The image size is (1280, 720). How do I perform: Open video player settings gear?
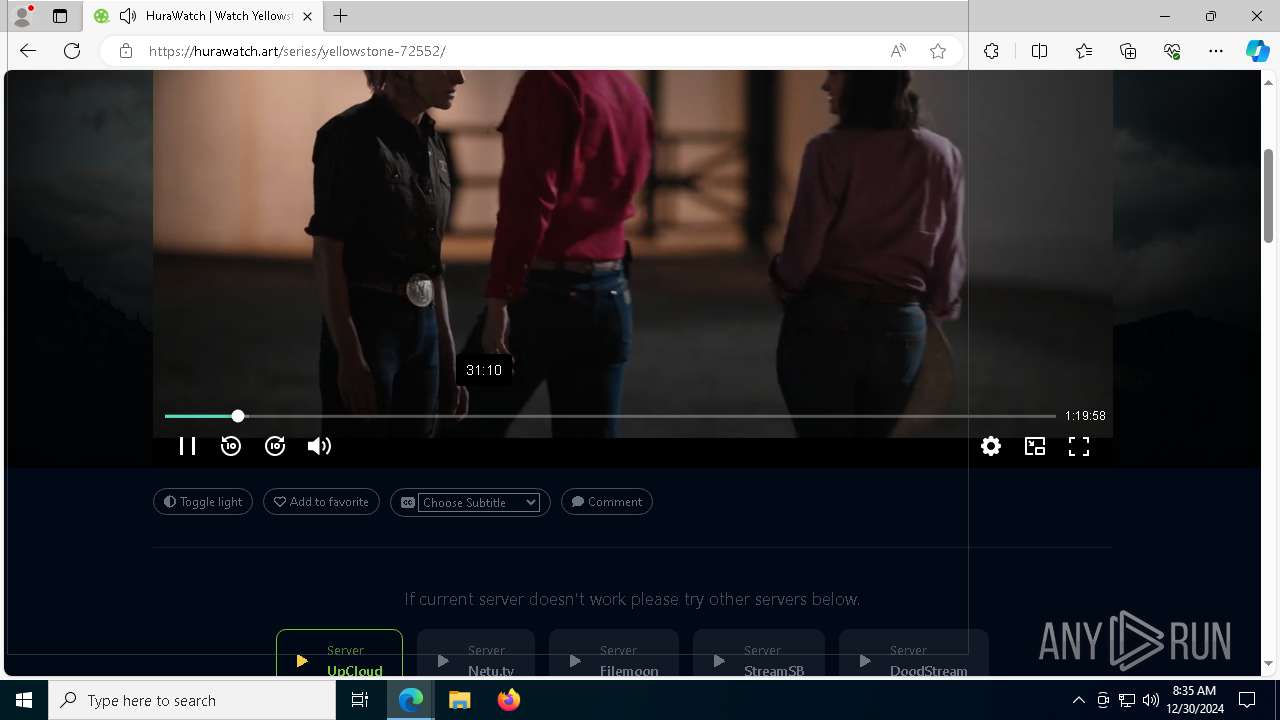point(991,446)
